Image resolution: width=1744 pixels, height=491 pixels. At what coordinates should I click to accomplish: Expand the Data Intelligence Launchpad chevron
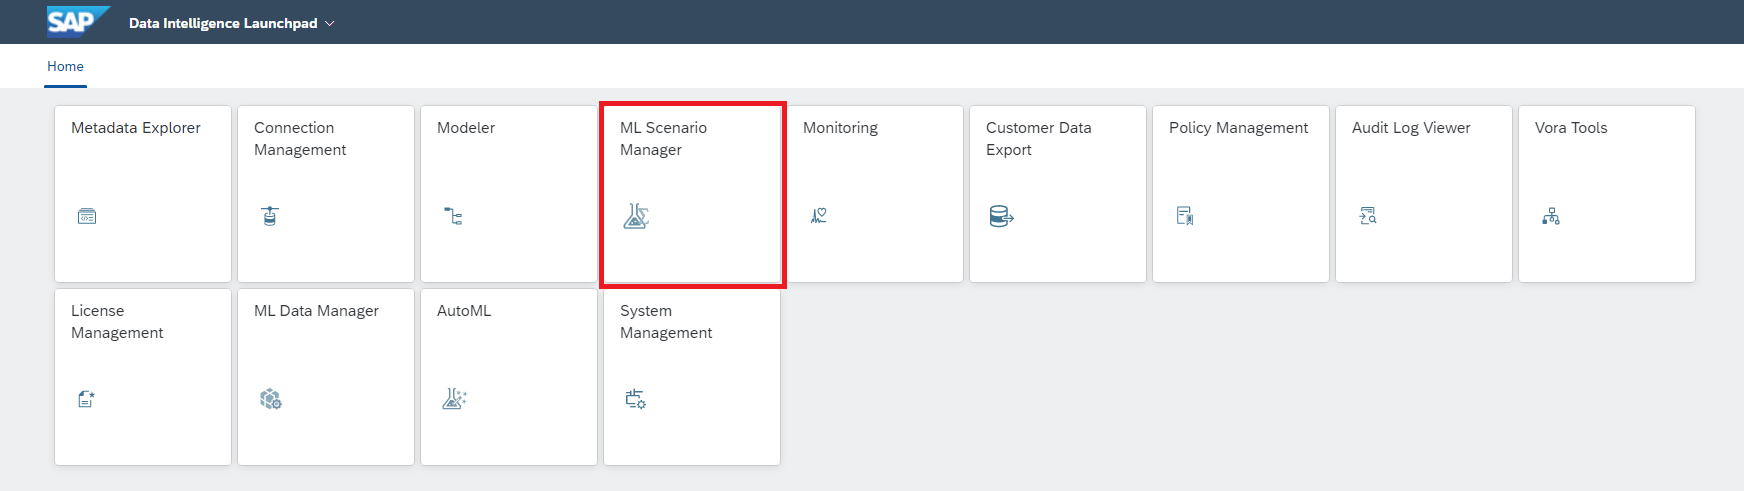330,23
